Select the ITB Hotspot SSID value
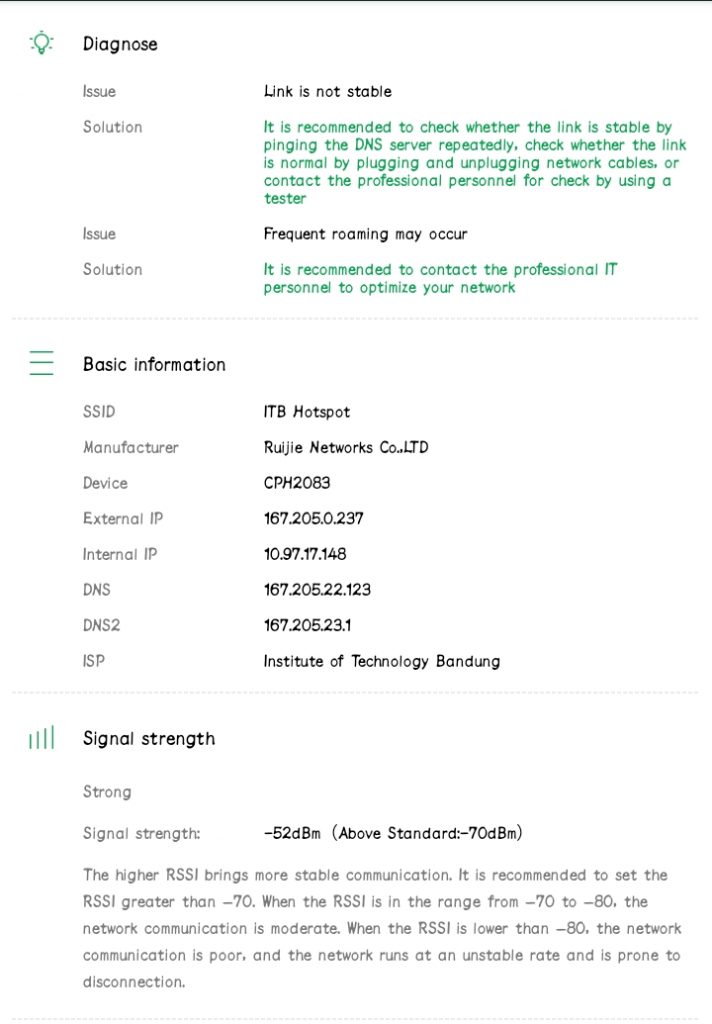 [307, 412]
